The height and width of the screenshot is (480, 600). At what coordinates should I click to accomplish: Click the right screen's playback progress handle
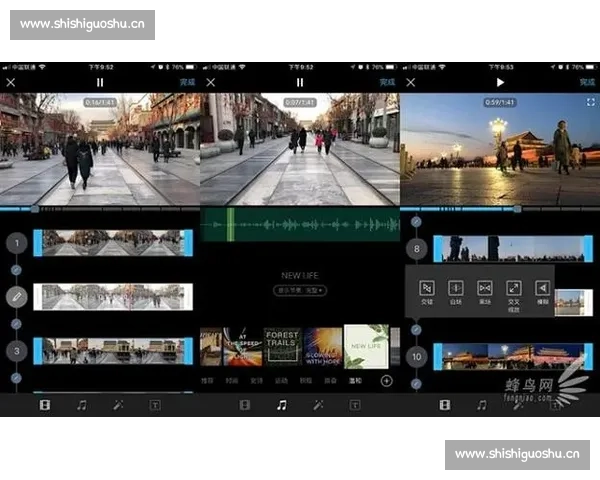[x=517, y=209]
